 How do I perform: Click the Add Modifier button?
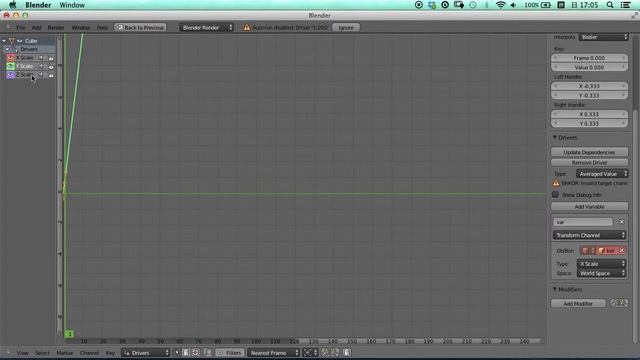point(578,304)
